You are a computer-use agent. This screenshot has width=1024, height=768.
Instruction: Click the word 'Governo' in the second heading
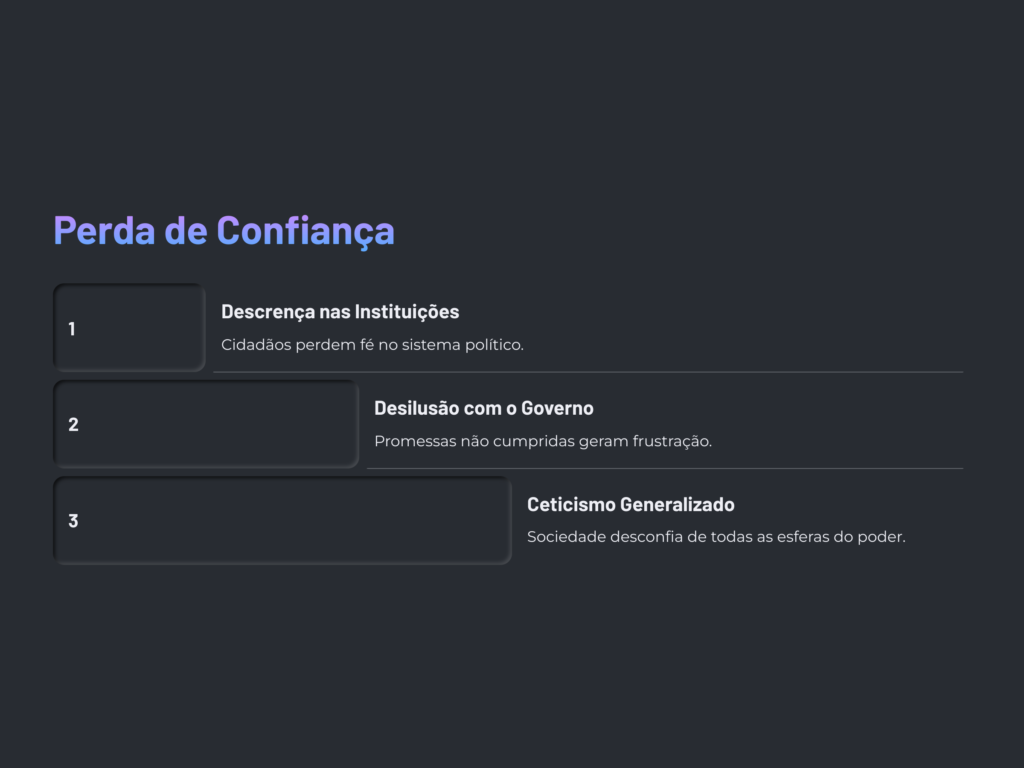[557, 408]
